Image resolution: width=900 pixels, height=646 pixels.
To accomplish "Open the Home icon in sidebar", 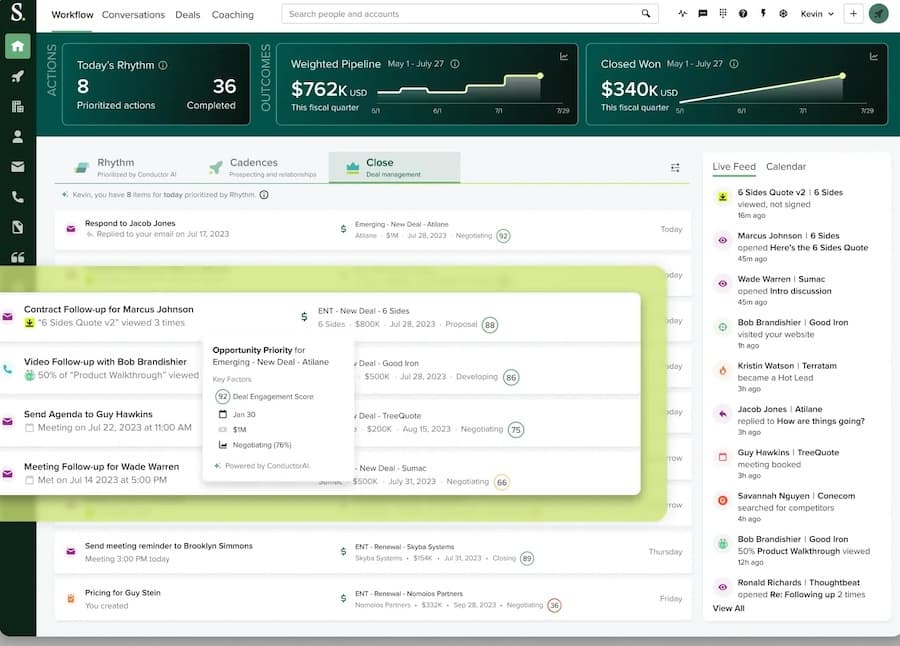I will coord(17,47).
